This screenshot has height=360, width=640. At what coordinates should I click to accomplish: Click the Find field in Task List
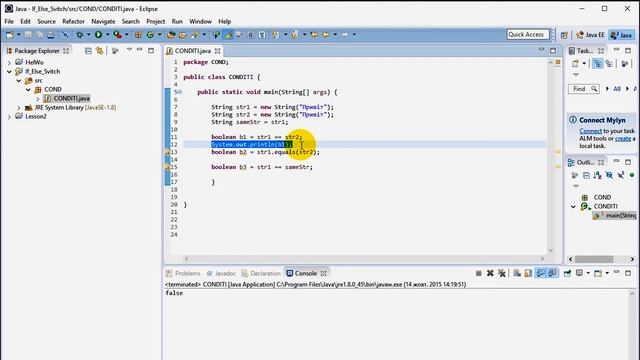pos(583,89)
